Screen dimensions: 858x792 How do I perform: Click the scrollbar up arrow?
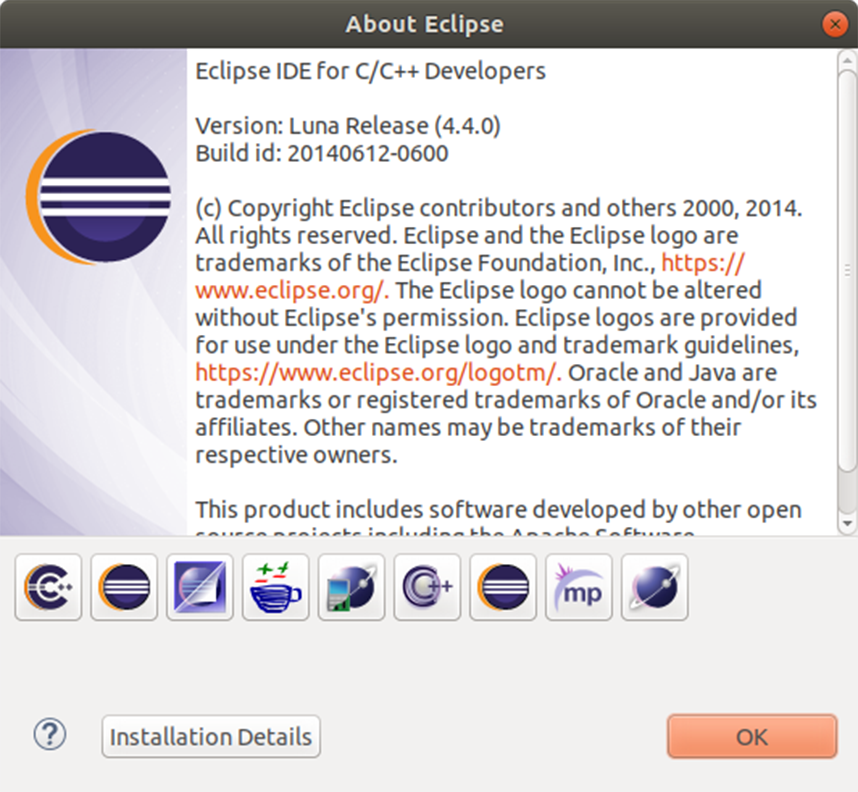coord(847,60)
